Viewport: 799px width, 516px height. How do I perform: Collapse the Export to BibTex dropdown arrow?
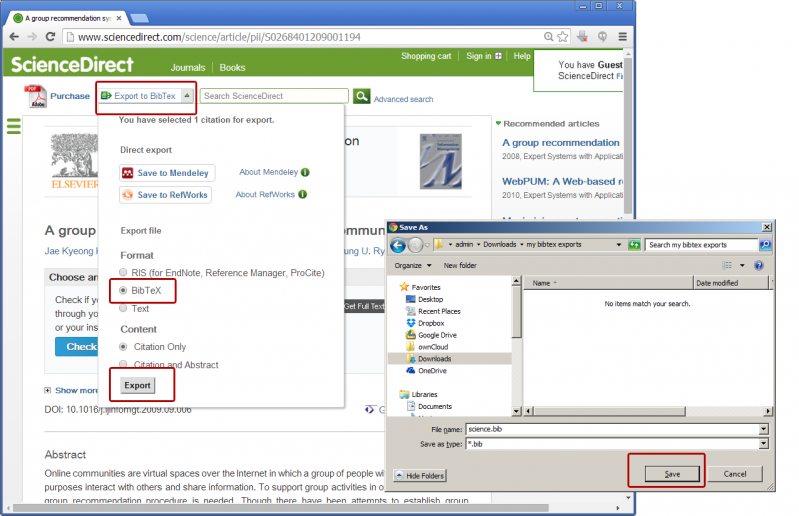coord(187,95)
